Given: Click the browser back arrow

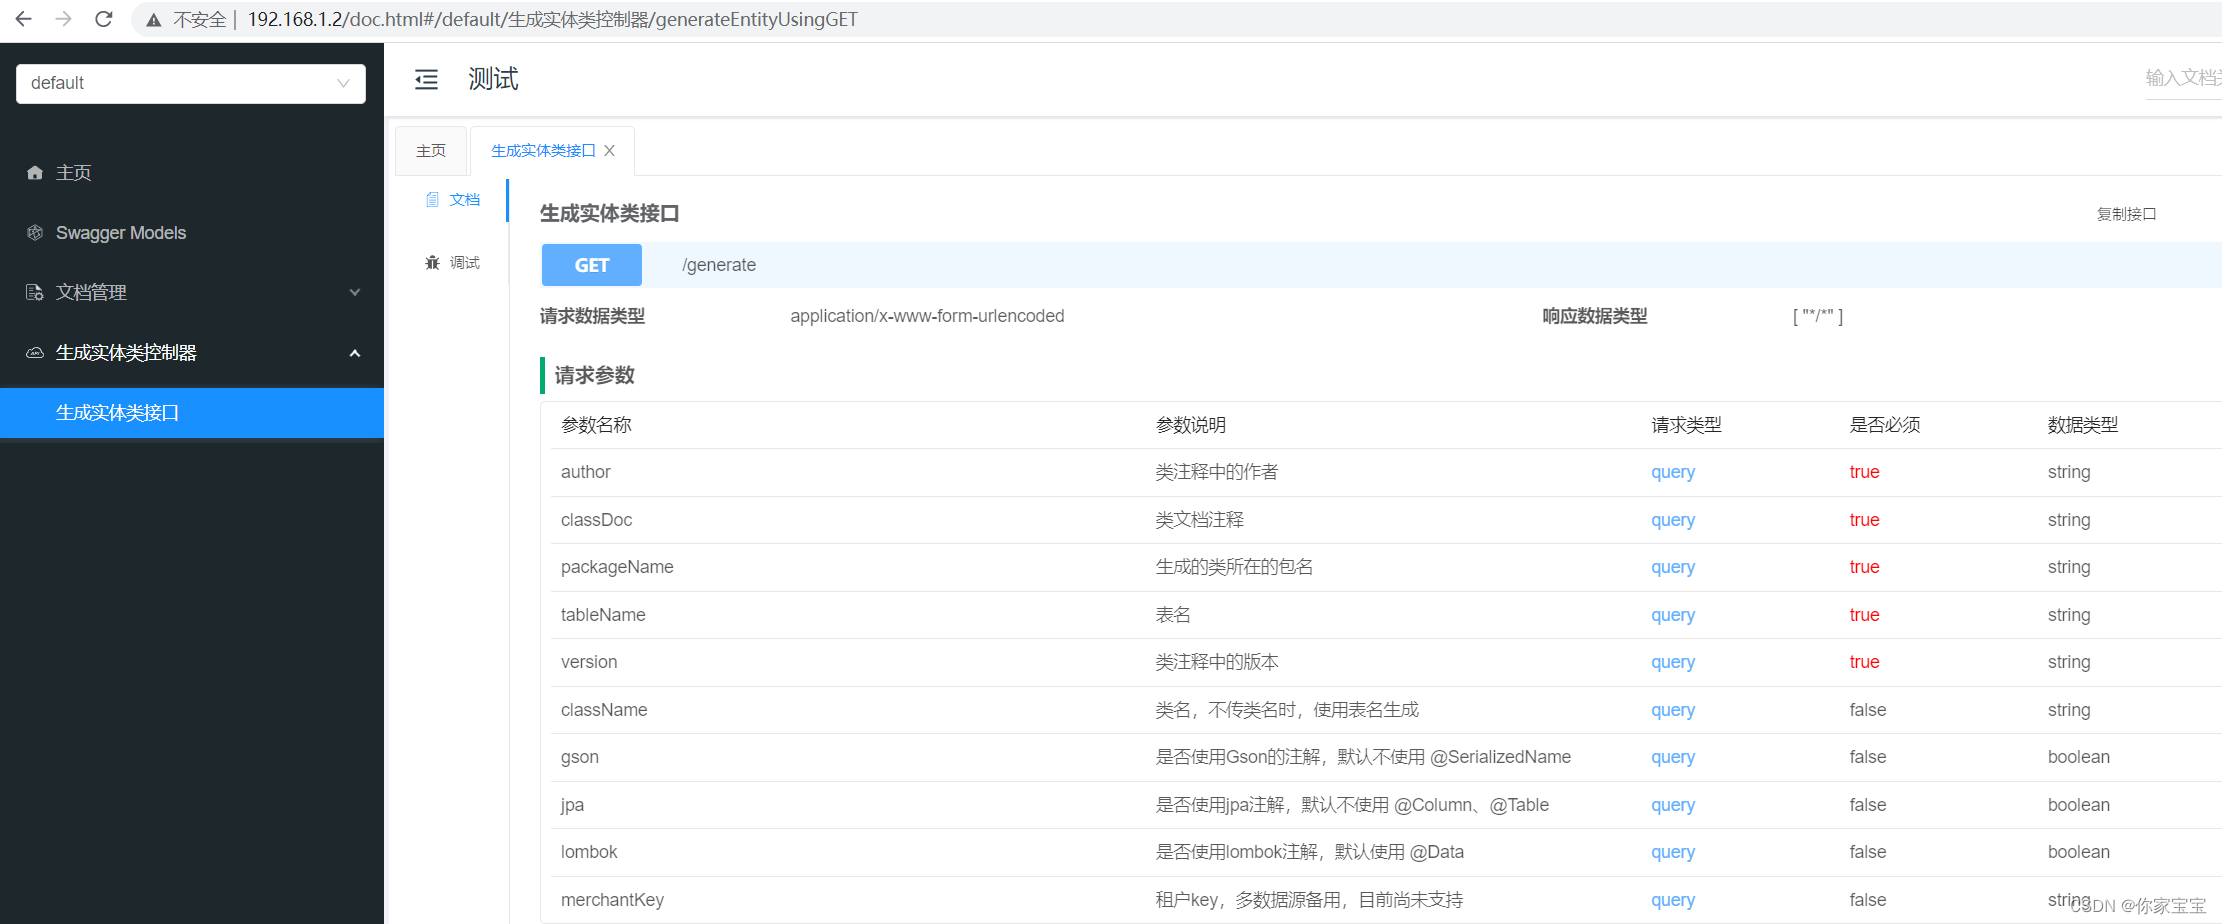Looking at the screenshot, I should click(x=23, y=18).
